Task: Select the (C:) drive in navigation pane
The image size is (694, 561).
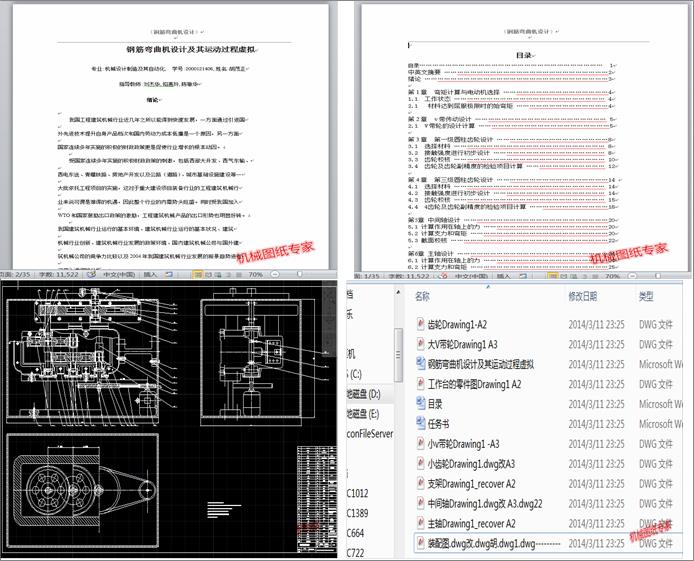Action: click(x=355, y=374)
